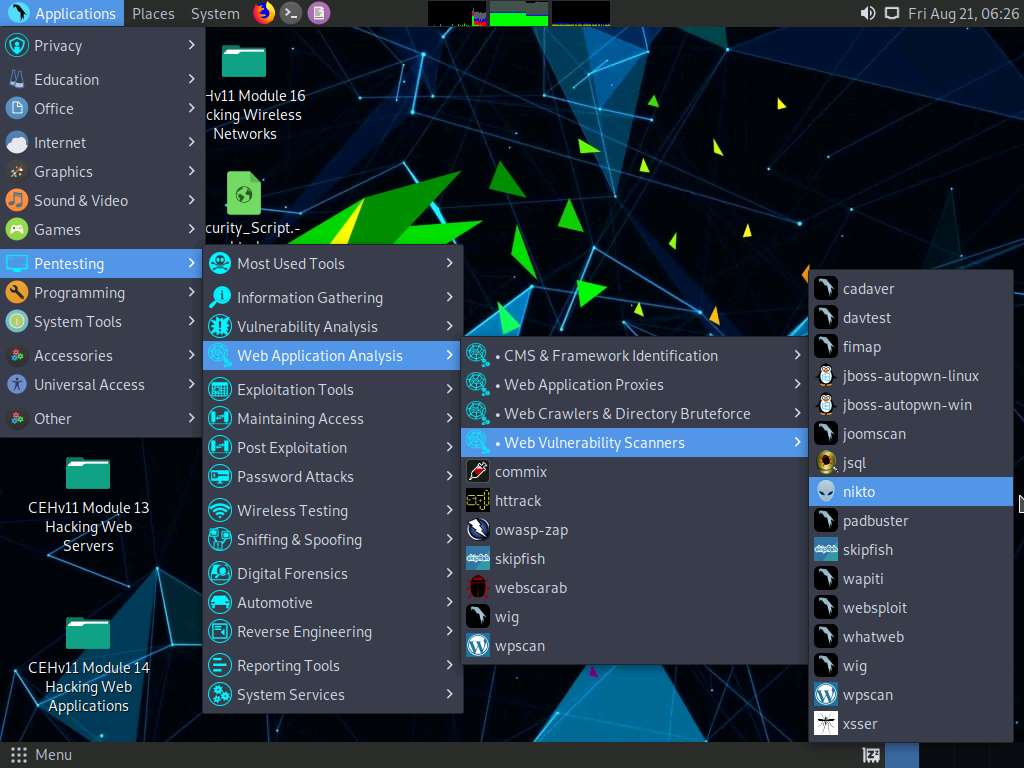Click the Games controller icon

(17, 230)
